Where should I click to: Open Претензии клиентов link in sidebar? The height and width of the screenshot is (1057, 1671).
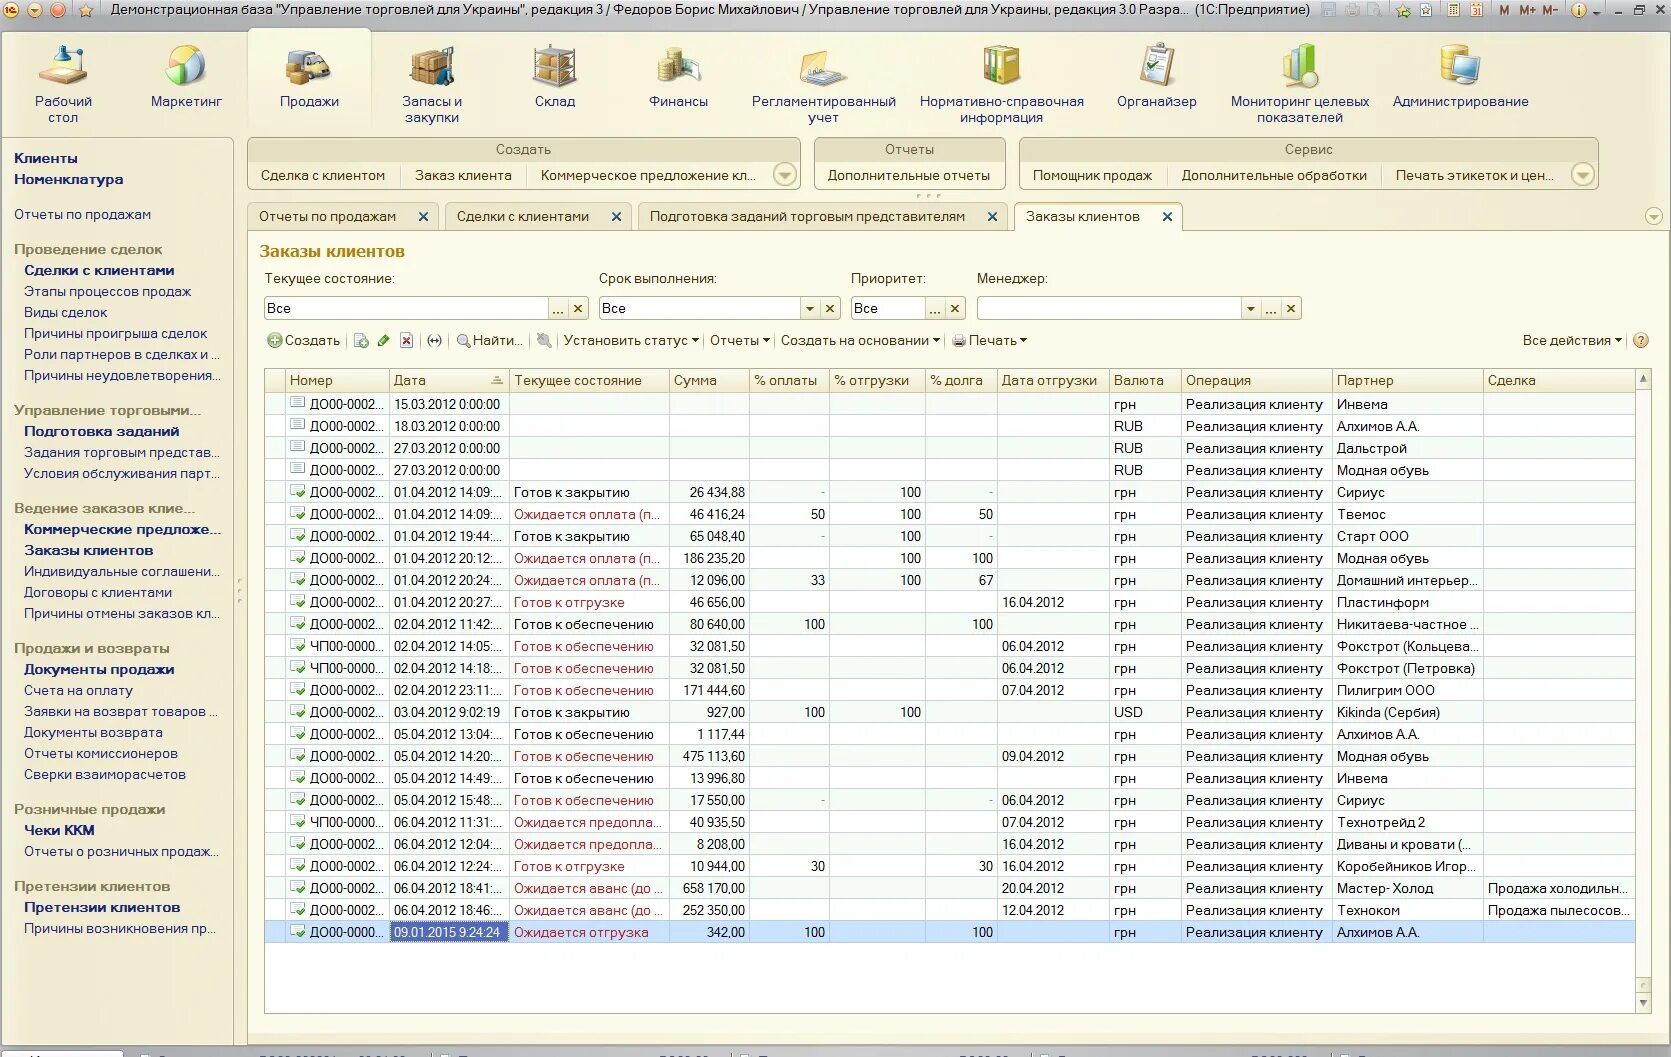102,908
